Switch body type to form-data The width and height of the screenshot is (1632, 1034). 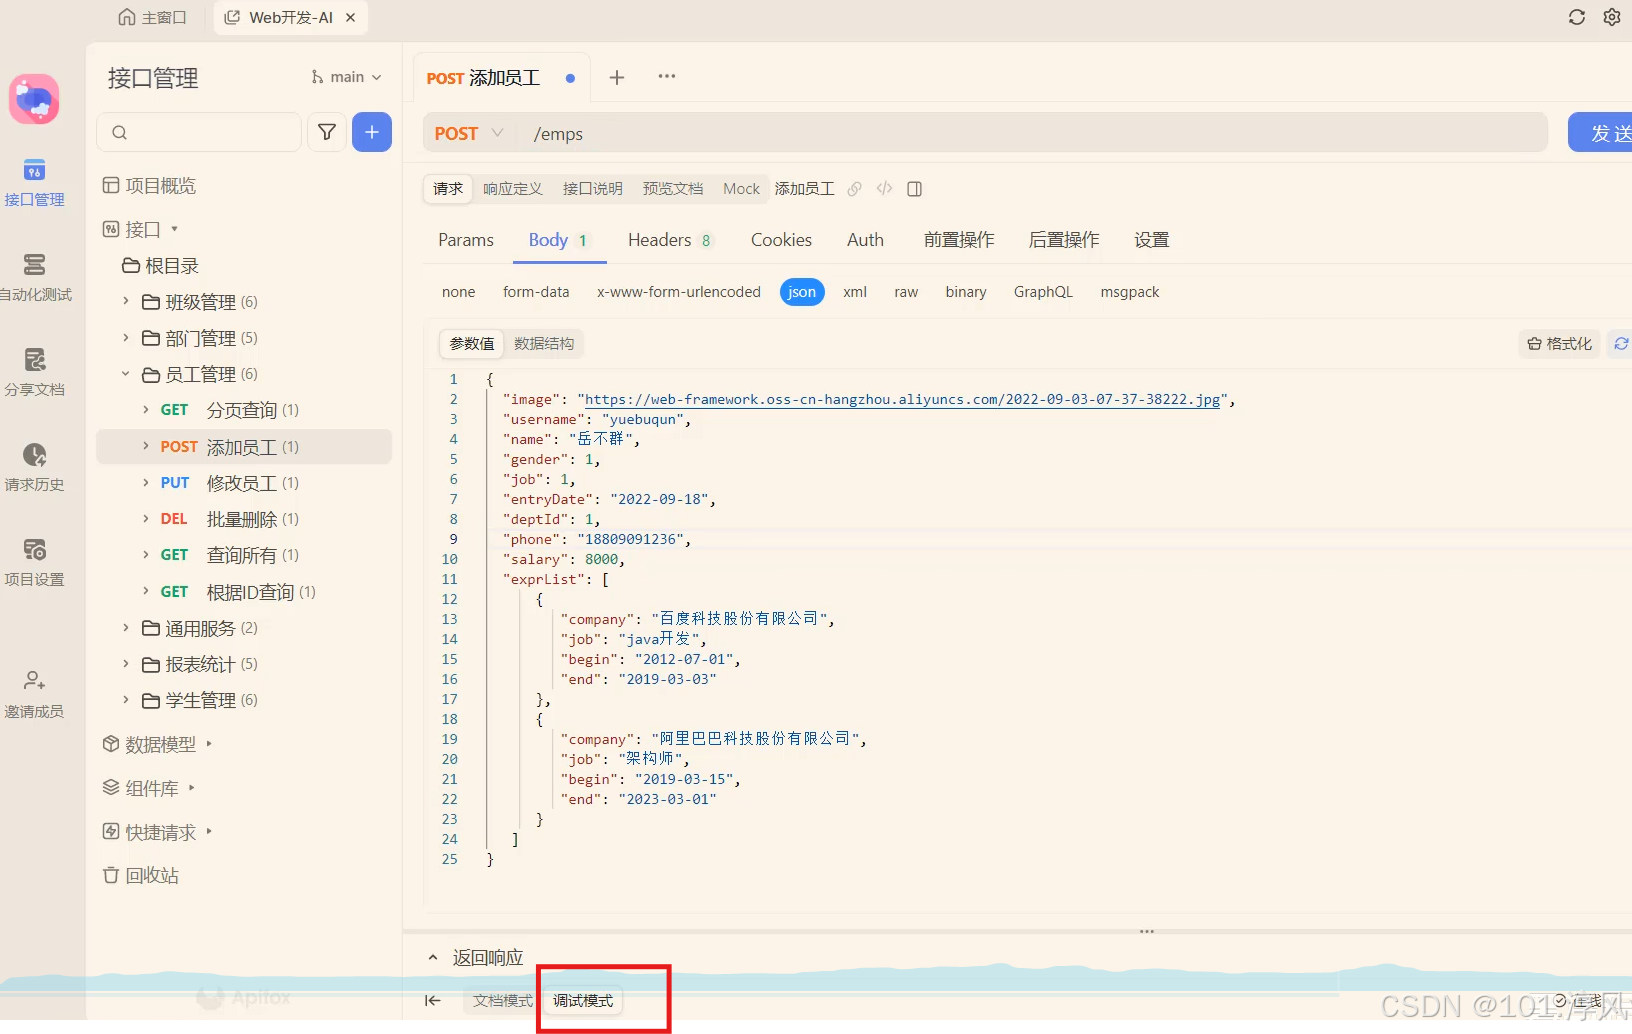coord(536,292)
